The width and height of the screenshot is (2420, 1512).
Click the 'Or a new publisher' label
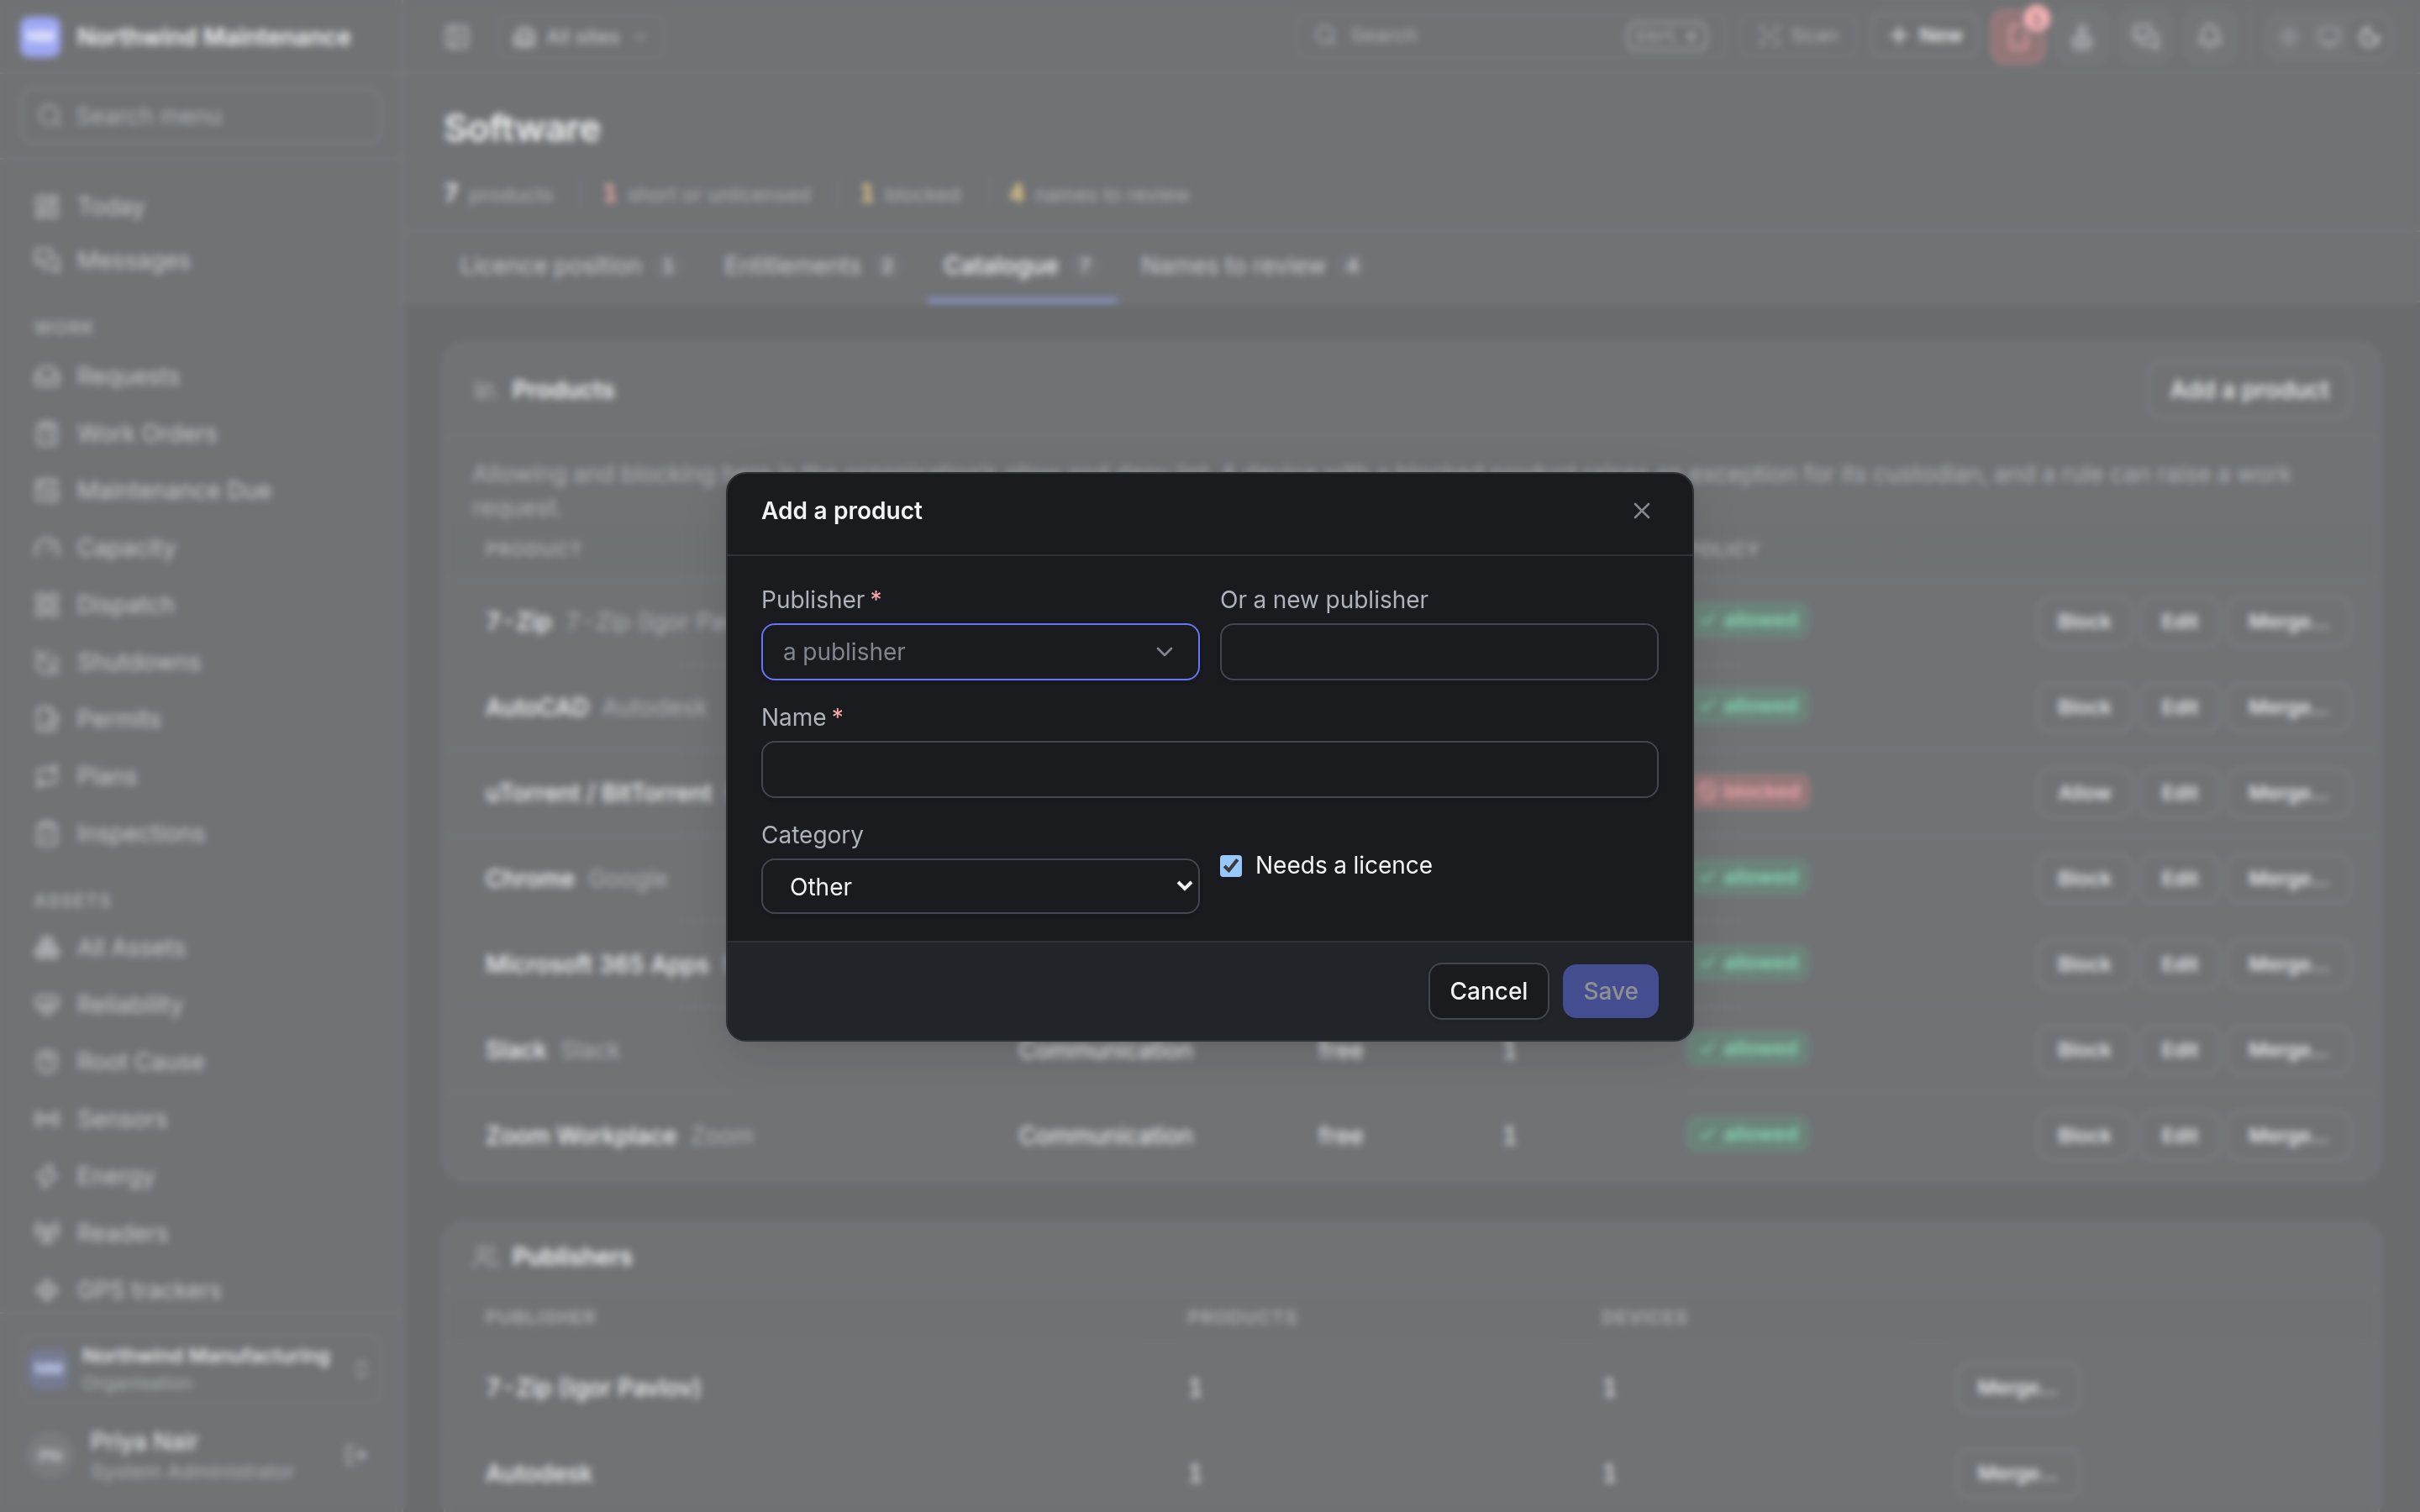tap(1324, 600)
